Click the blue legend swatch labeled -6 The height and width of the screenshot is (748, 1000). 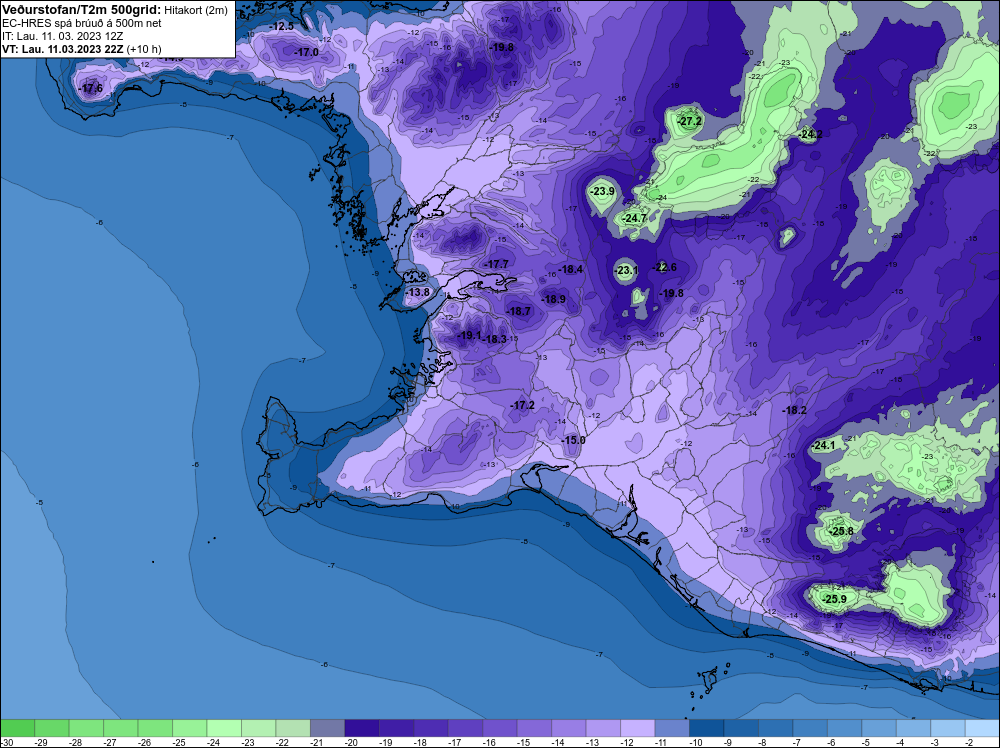point(844,728)
